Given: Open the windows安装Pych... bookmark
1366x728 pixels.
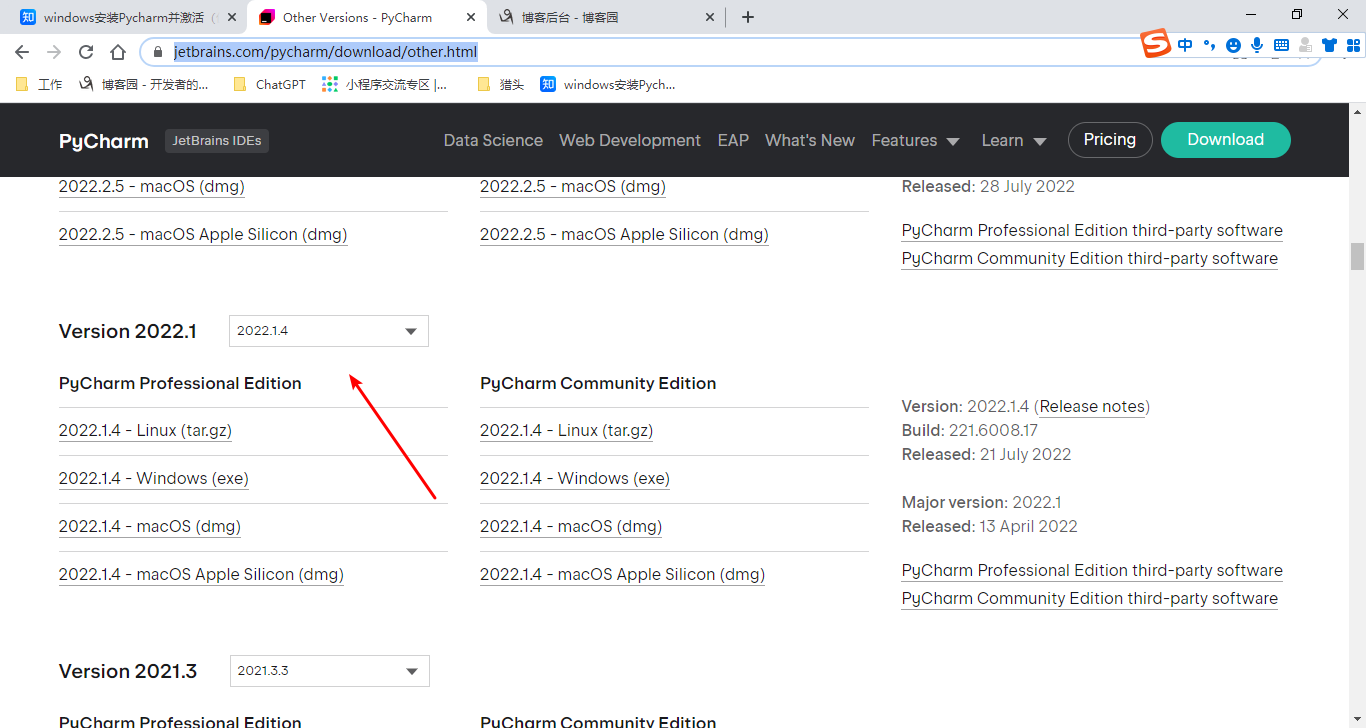Looking at the screenshot, I should click(x=608, y=85).
